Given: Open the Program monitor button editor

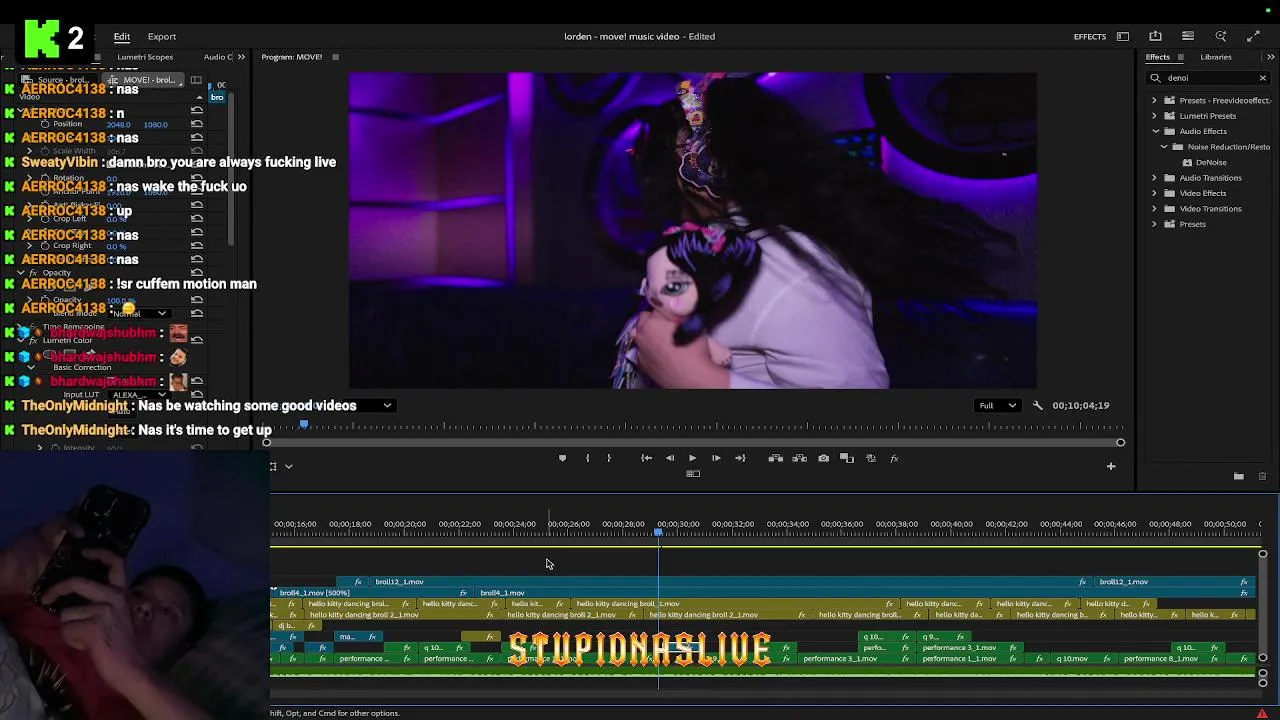Looking at the screenshot, I should click(1110, 466).
